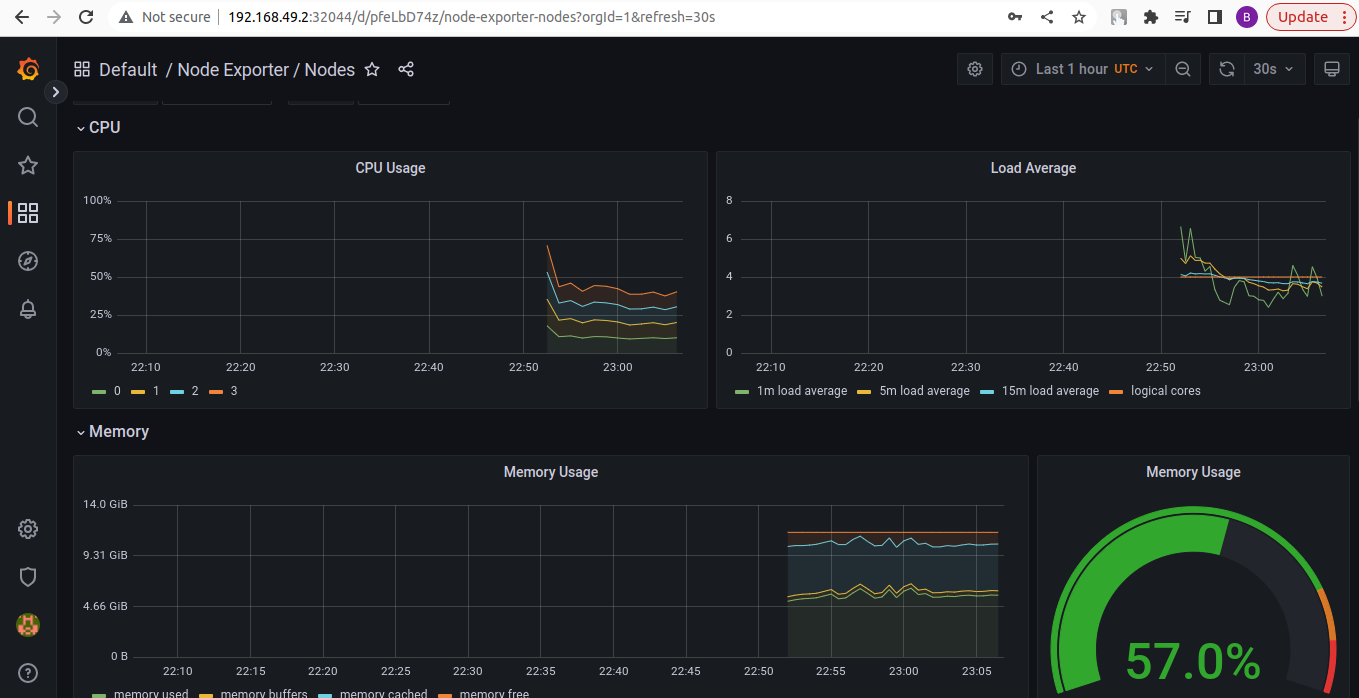The width and height of the screenshot is (1359, 698).
Task: Share the dashboard via share icon
Action: pyautogui.click(x=406, y=69)
